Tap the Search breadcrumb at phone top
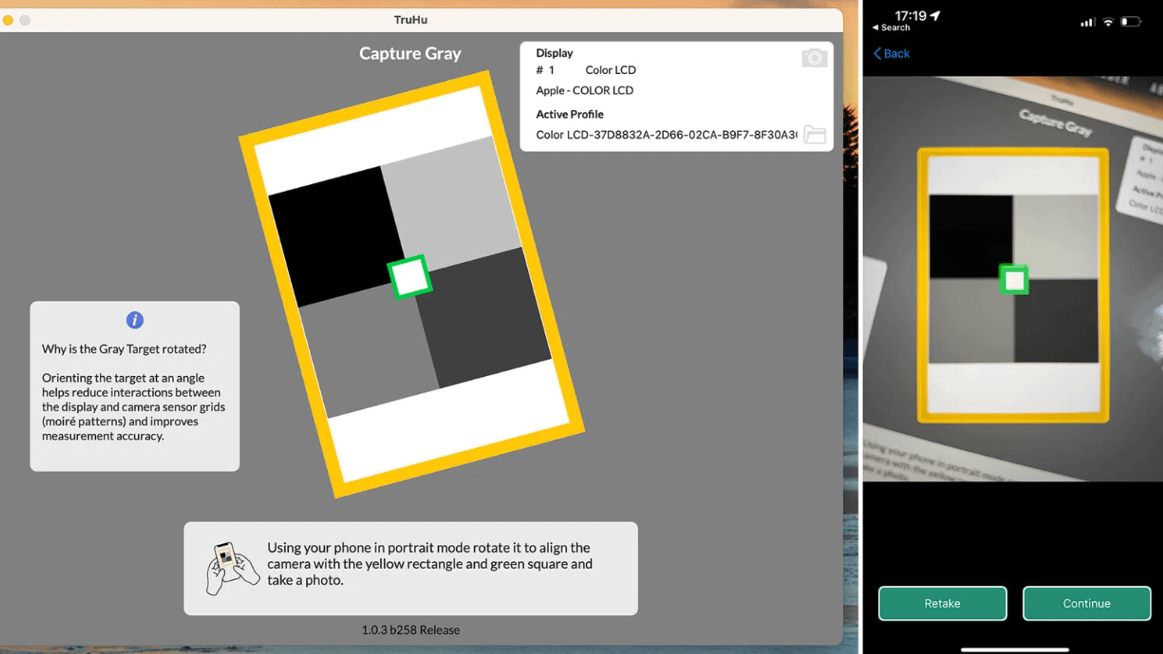The image size is (1163, 654). [x=891, y=28]
